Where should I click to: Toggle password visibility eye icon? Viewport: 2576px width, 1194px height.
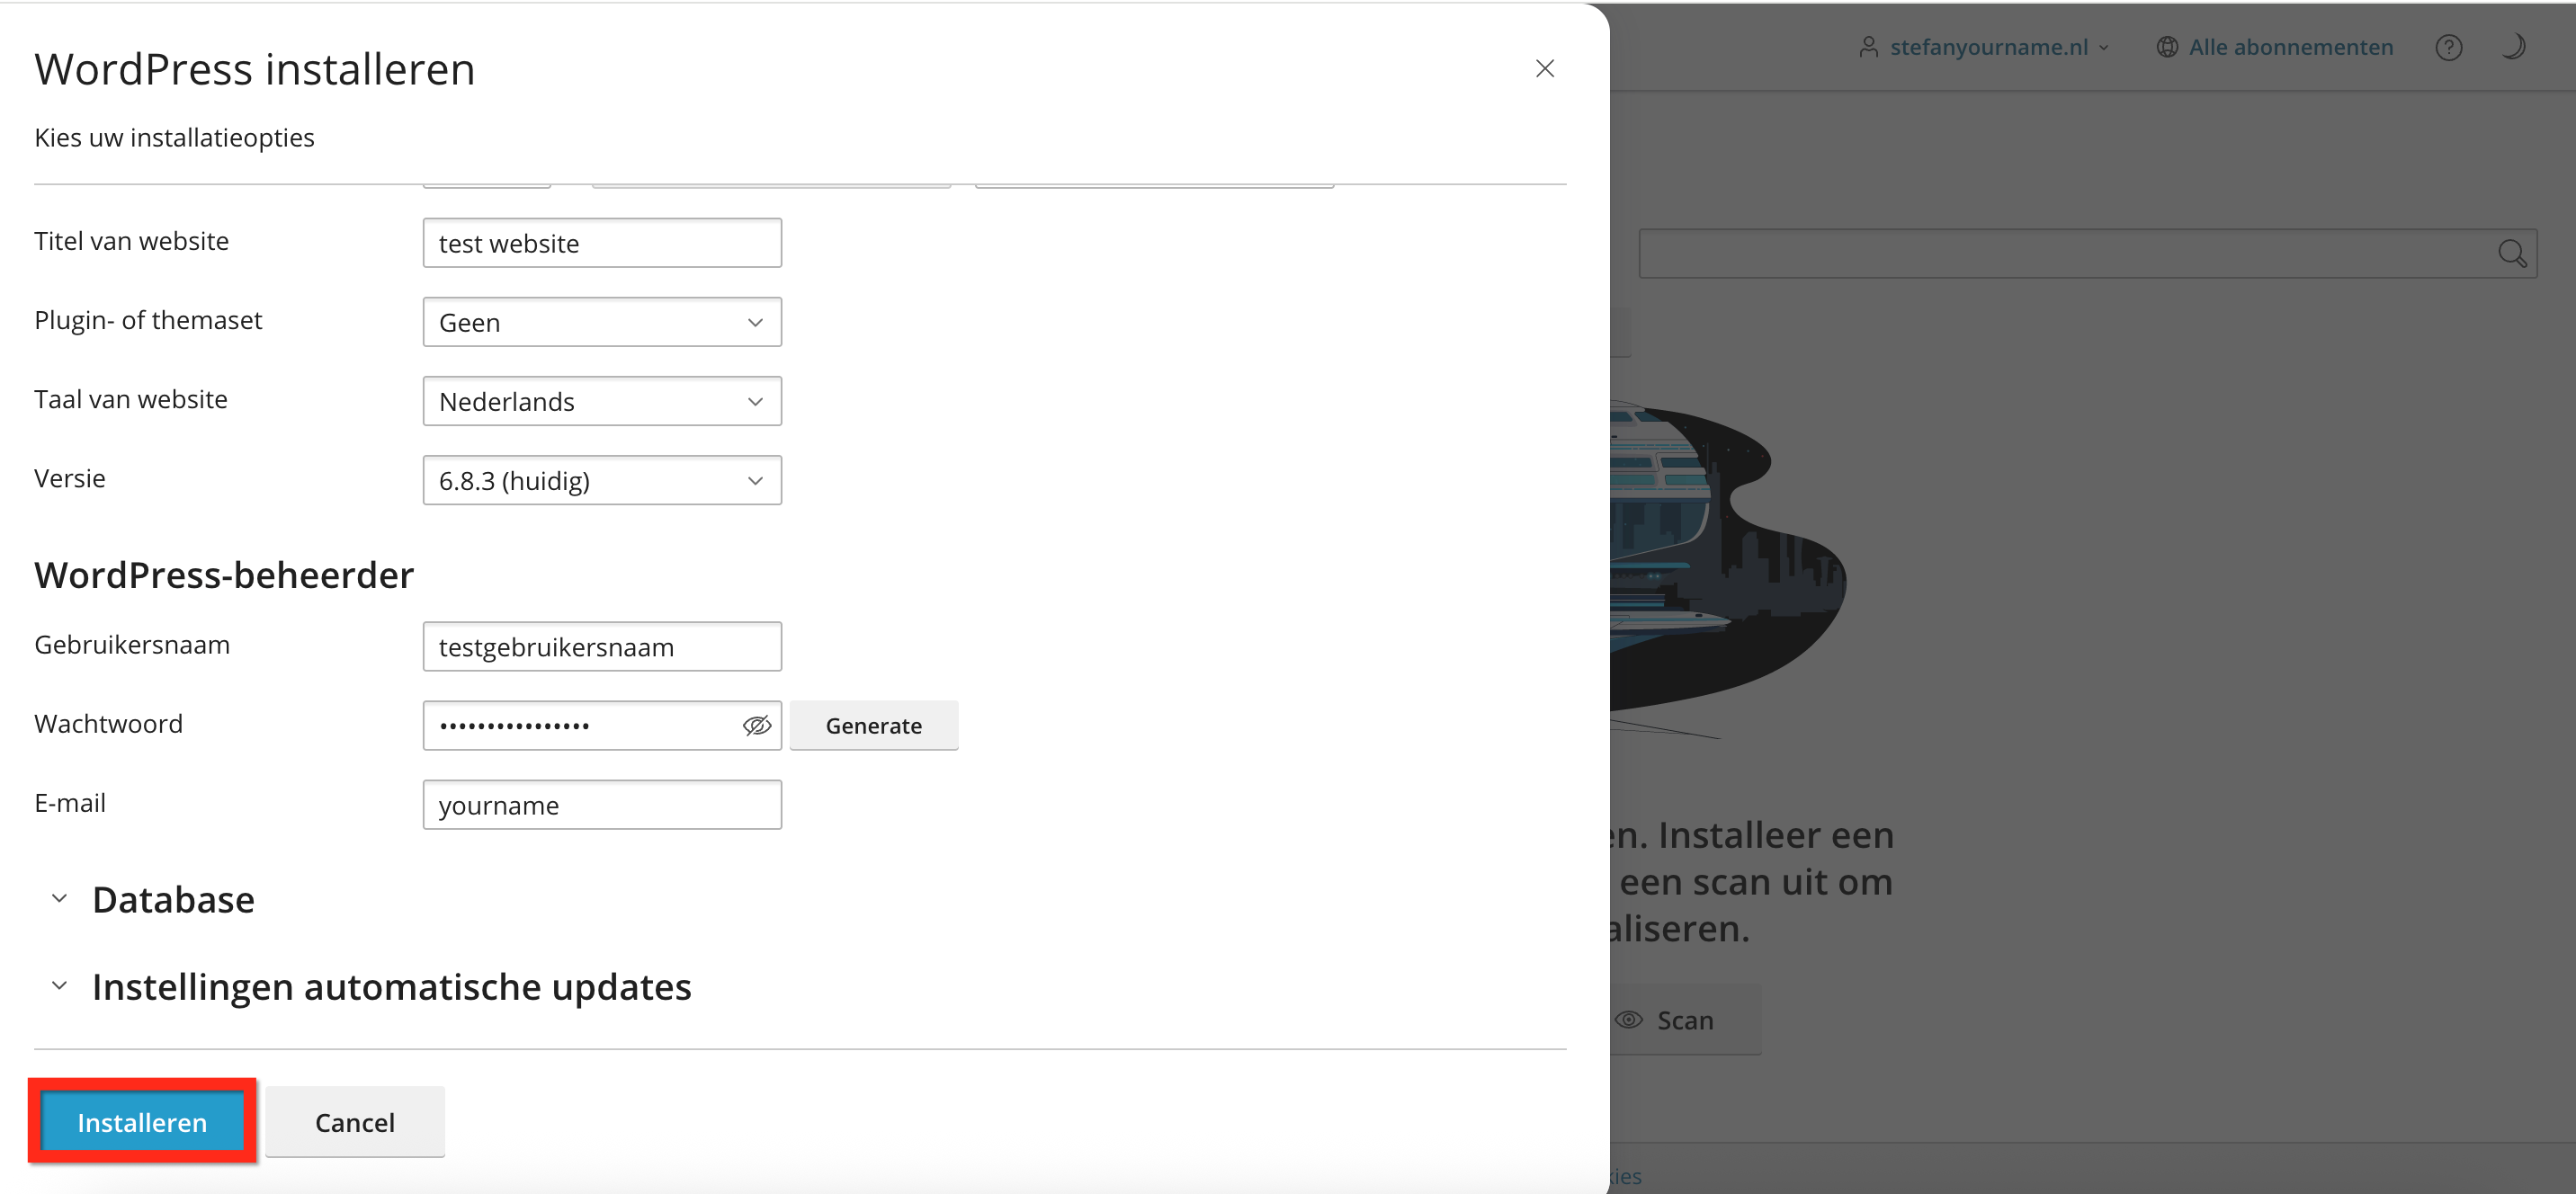point(756,725)
